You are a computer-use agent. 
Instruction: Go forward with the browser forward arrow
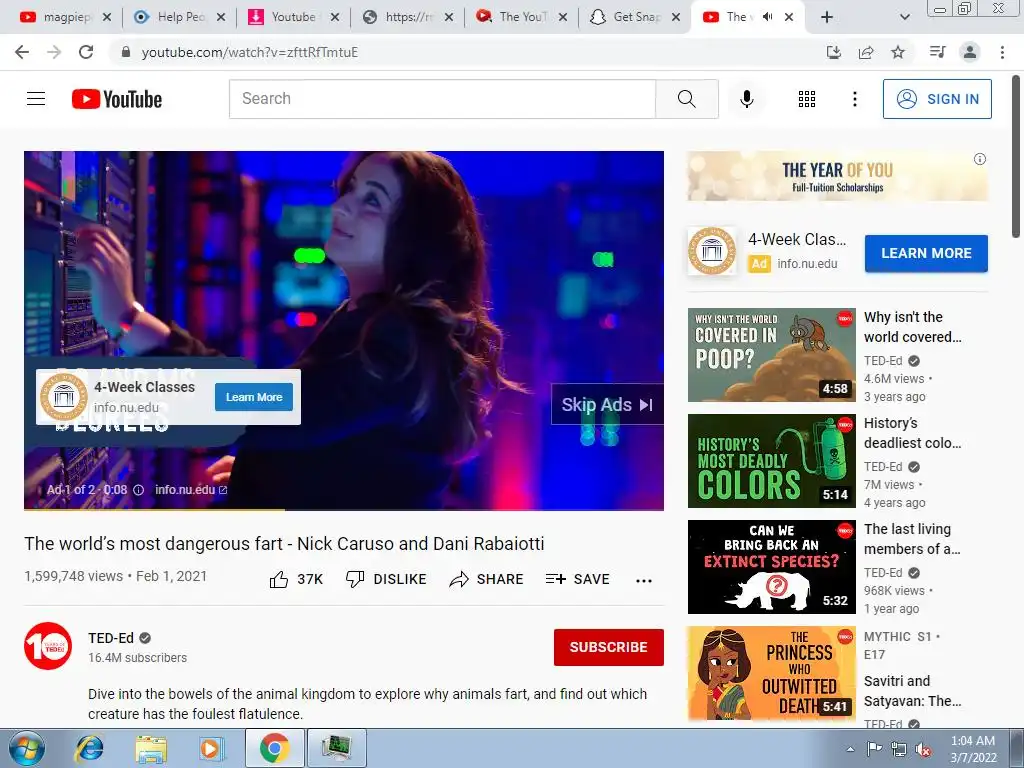(x=54, y=52)
